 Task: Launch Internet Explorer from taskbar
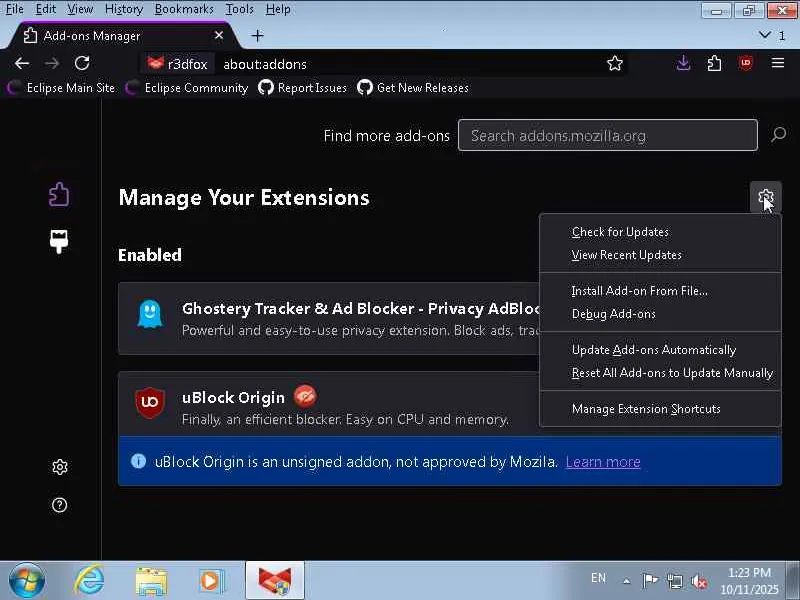click(x=89, y=581)
